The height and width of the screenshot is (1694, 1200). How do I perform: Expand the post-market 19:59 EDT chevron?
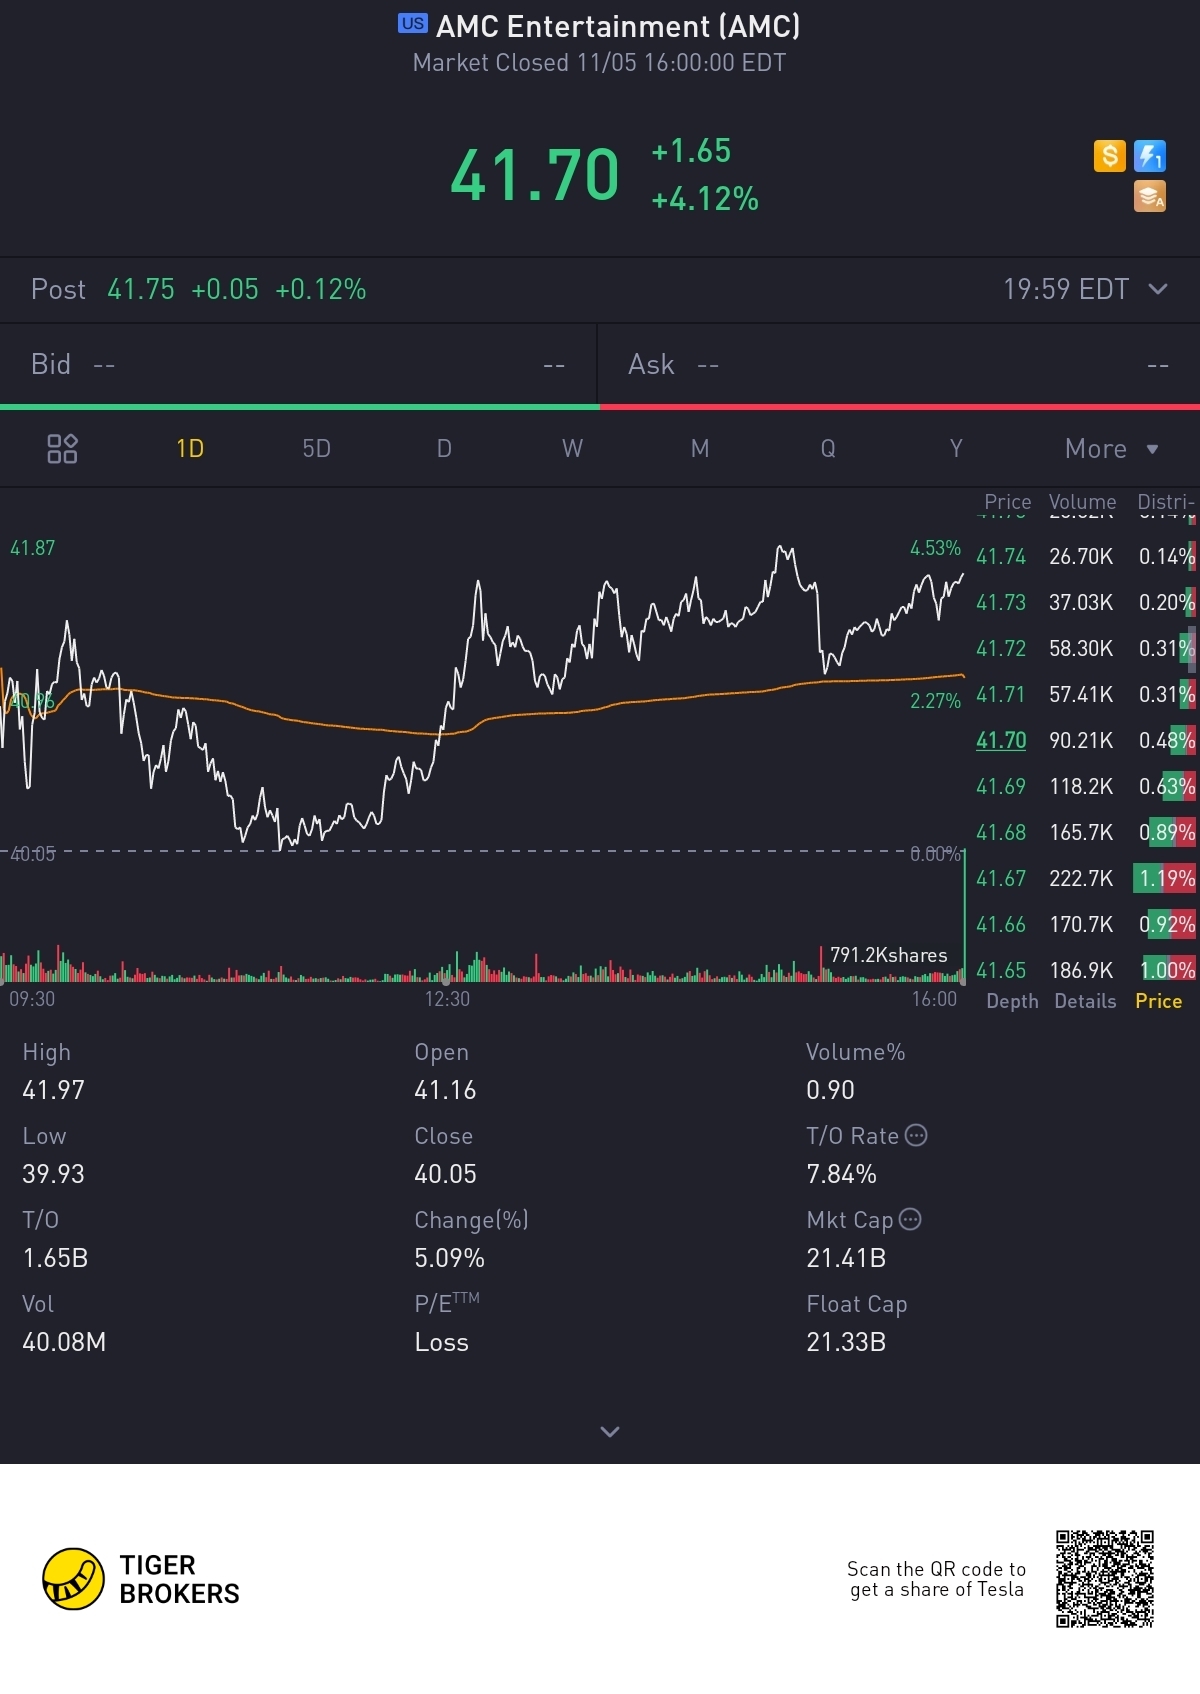coord(1158,289)
